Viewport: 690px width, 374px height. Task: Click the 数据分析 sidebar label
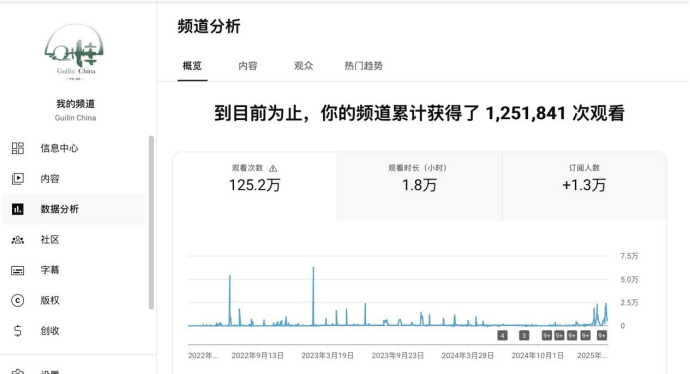coord(59,209)
